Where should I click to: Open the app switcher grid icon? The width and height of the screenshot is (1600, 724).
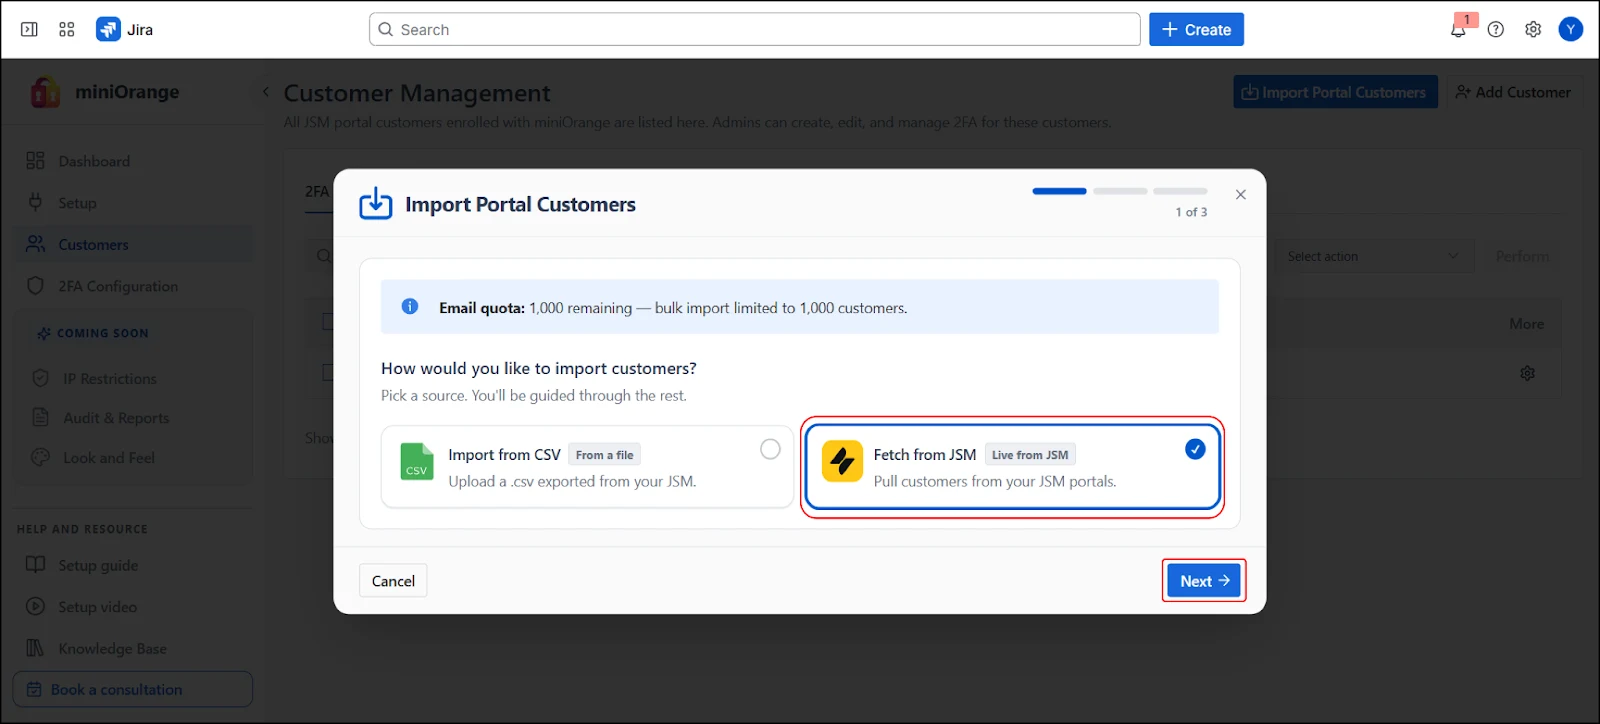pyautogui.click(x=67, y=30)
